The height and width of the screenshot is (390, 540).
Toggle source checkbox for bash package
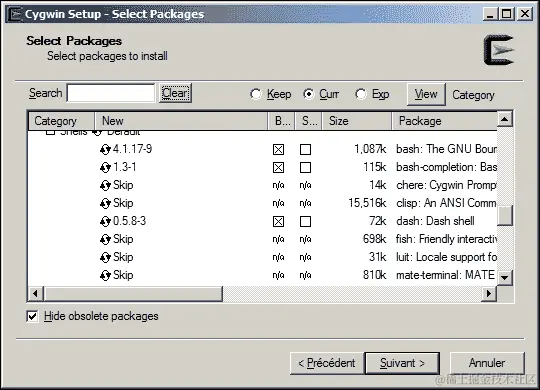coord(305,150)
